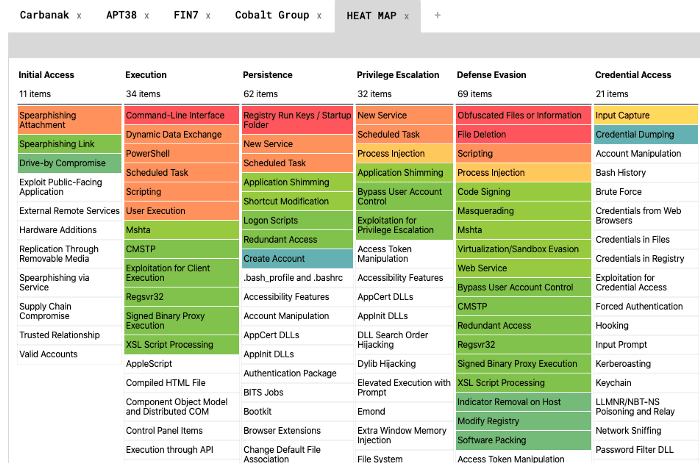Close the HEAT MAP tab
Viewport: 700px width, 463px height.
click(406, 16)
